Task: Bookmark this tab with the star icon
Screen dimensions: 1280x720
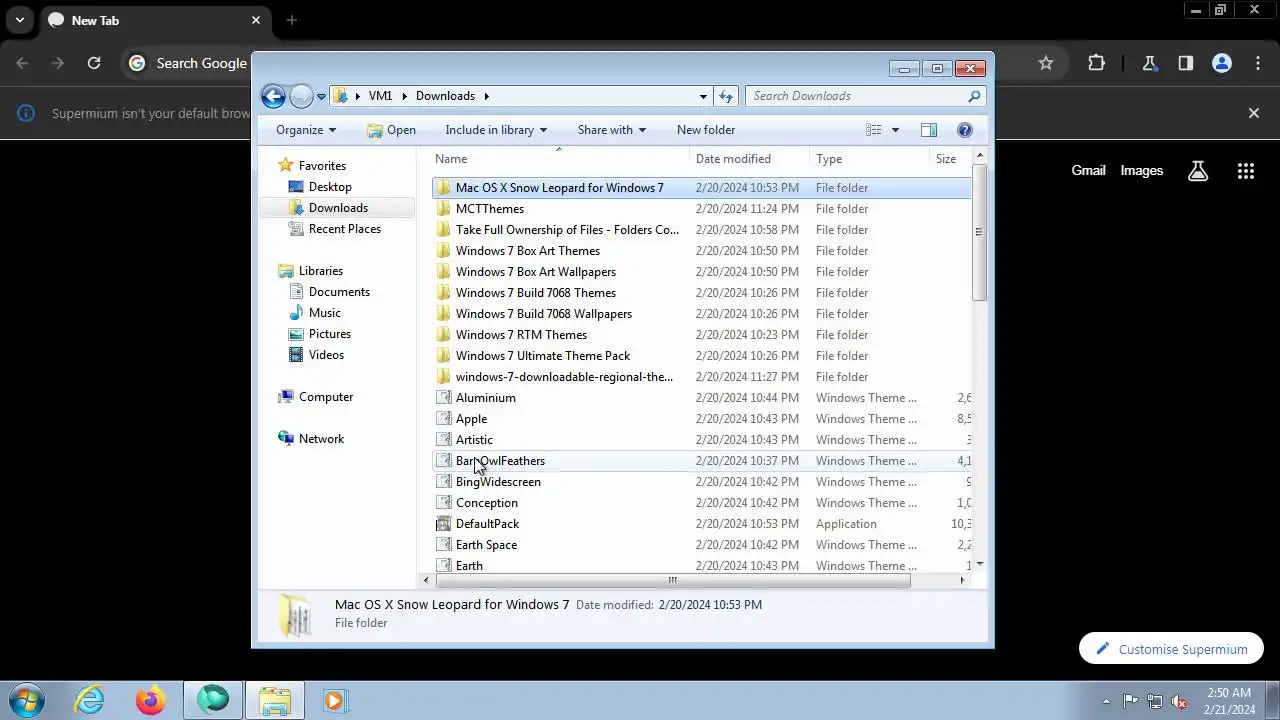Action: [1046, 63]
